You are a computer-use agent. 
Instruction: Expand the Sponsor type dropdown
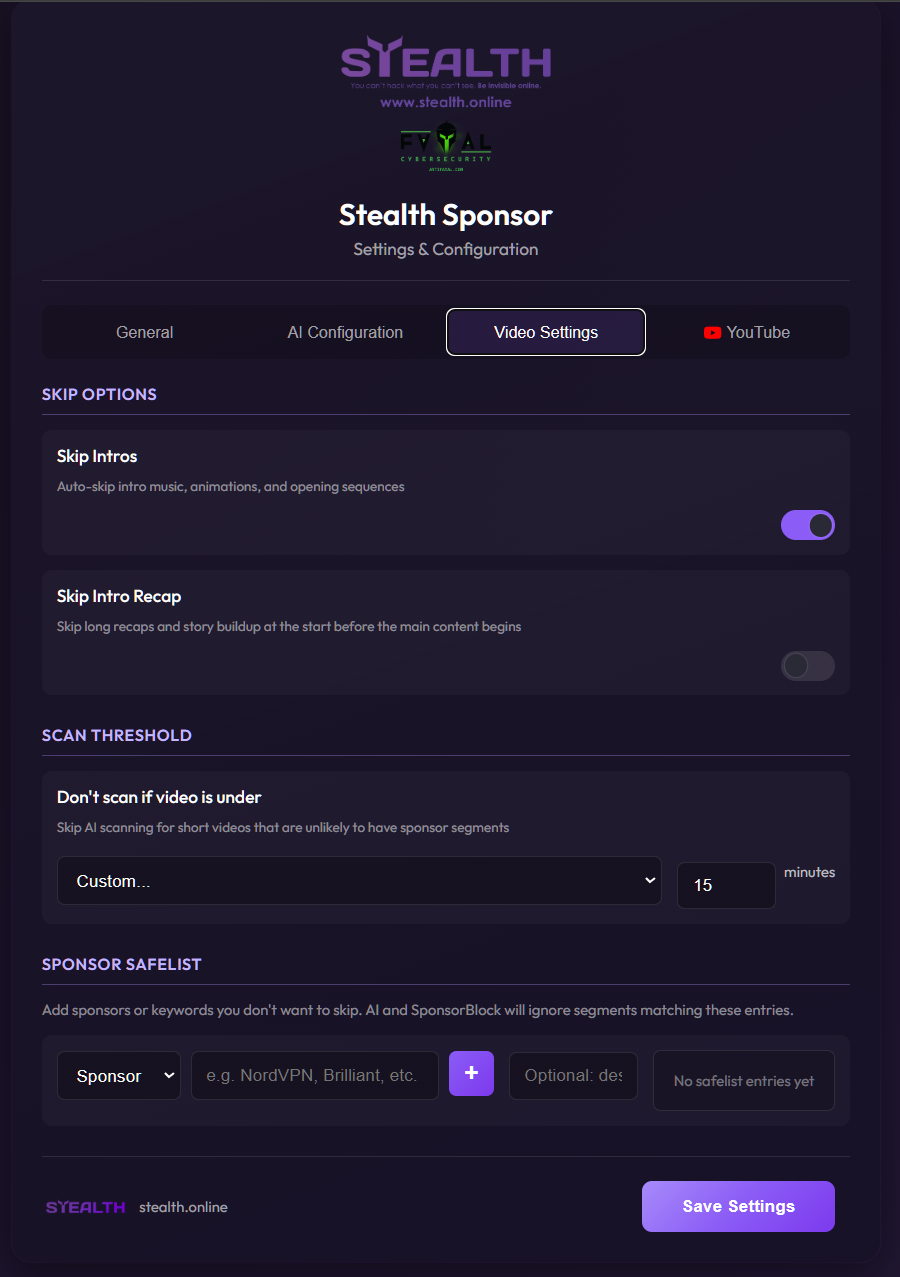(118, 1076)
